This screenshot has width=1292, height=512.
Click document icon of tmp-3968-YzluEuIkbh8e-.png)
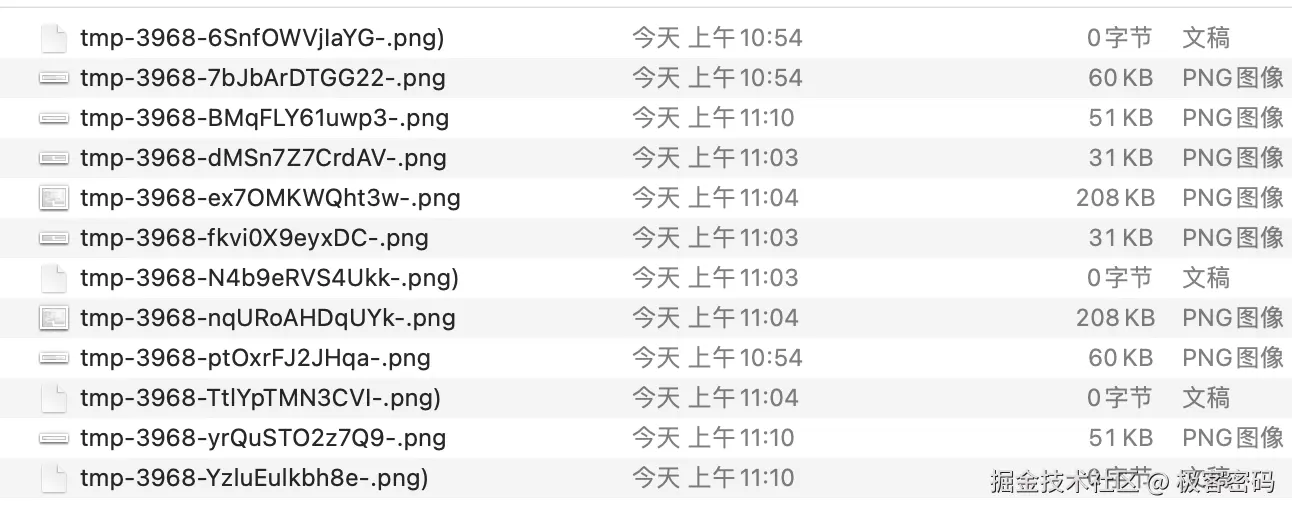point(53,478)
